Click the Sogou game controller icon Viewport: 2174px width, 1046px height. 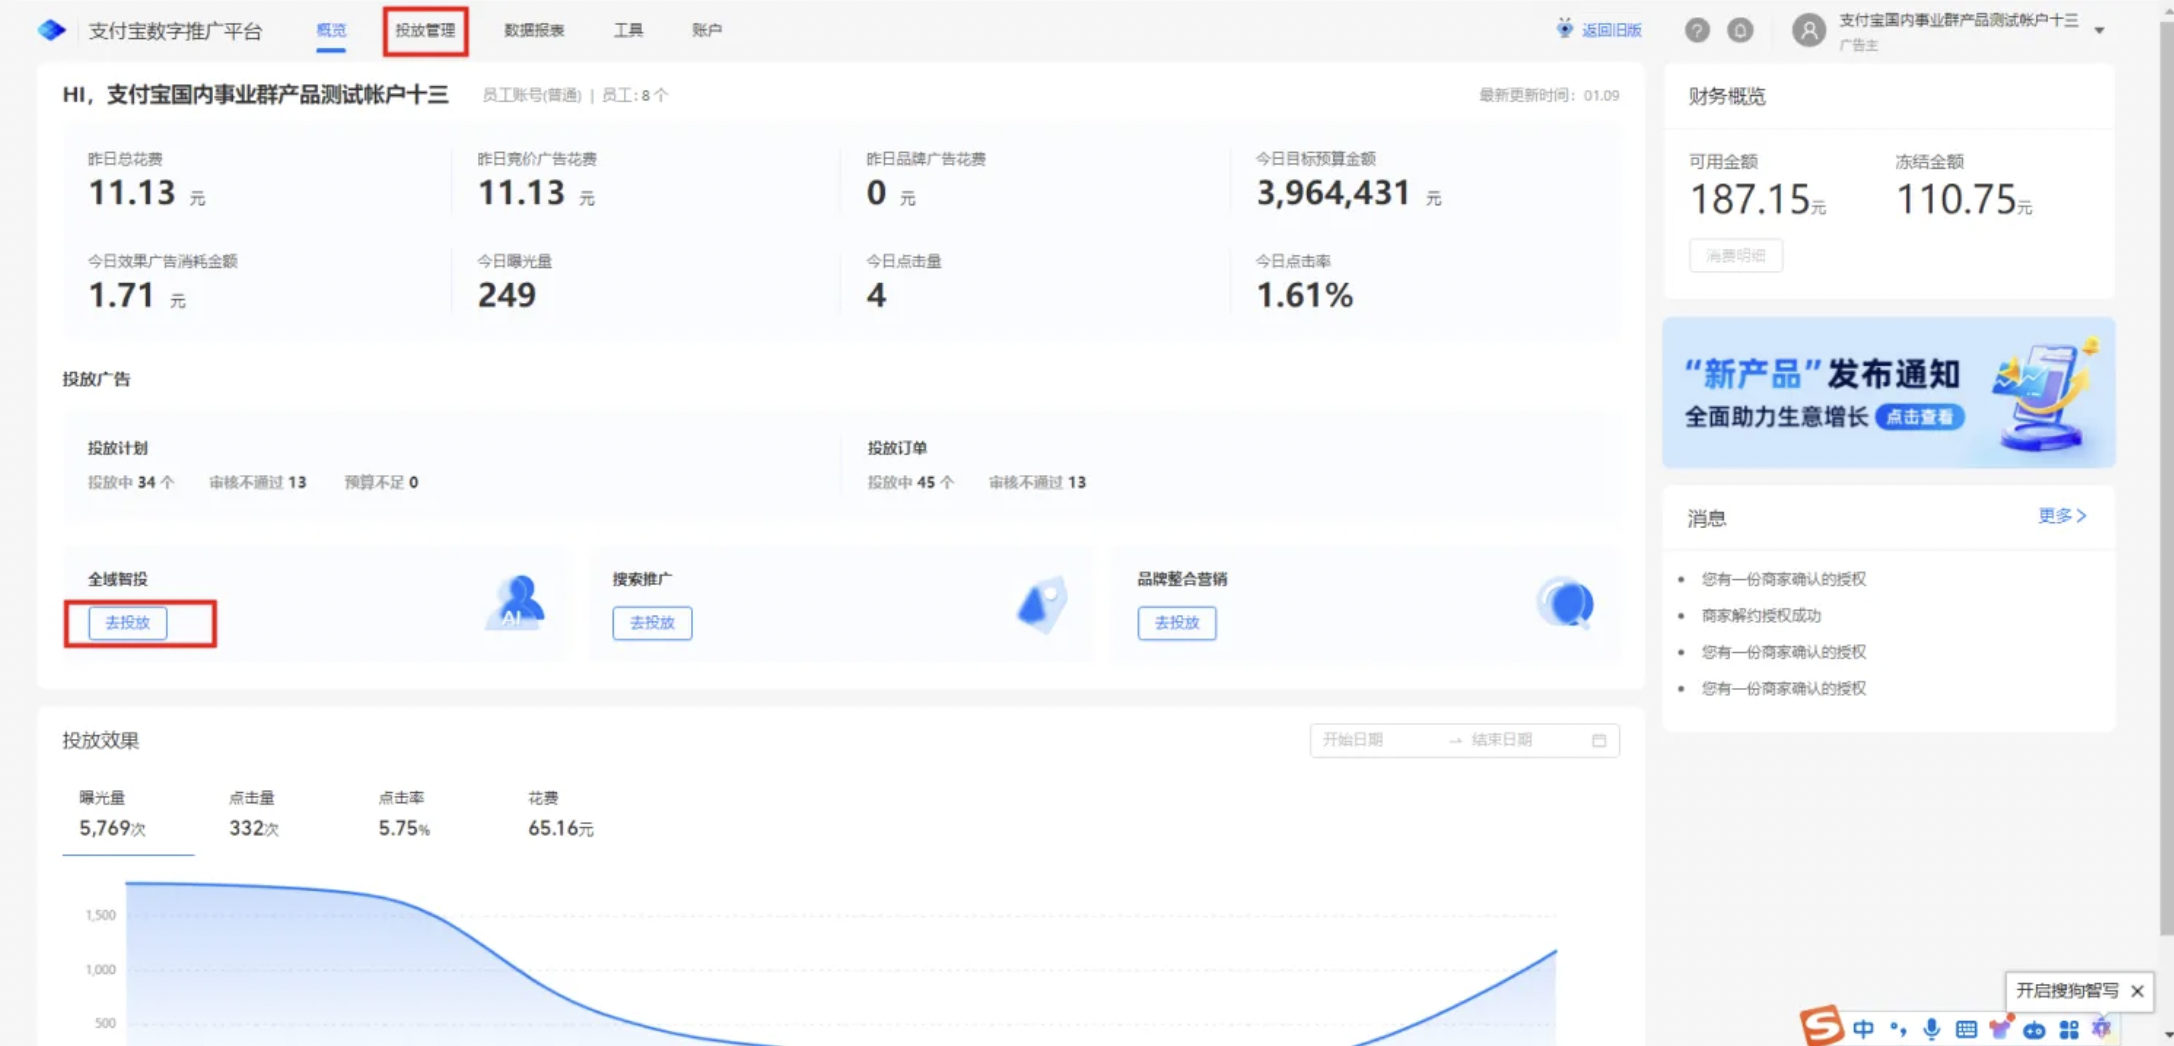pyautogui.click(x=2034, y=1030)
